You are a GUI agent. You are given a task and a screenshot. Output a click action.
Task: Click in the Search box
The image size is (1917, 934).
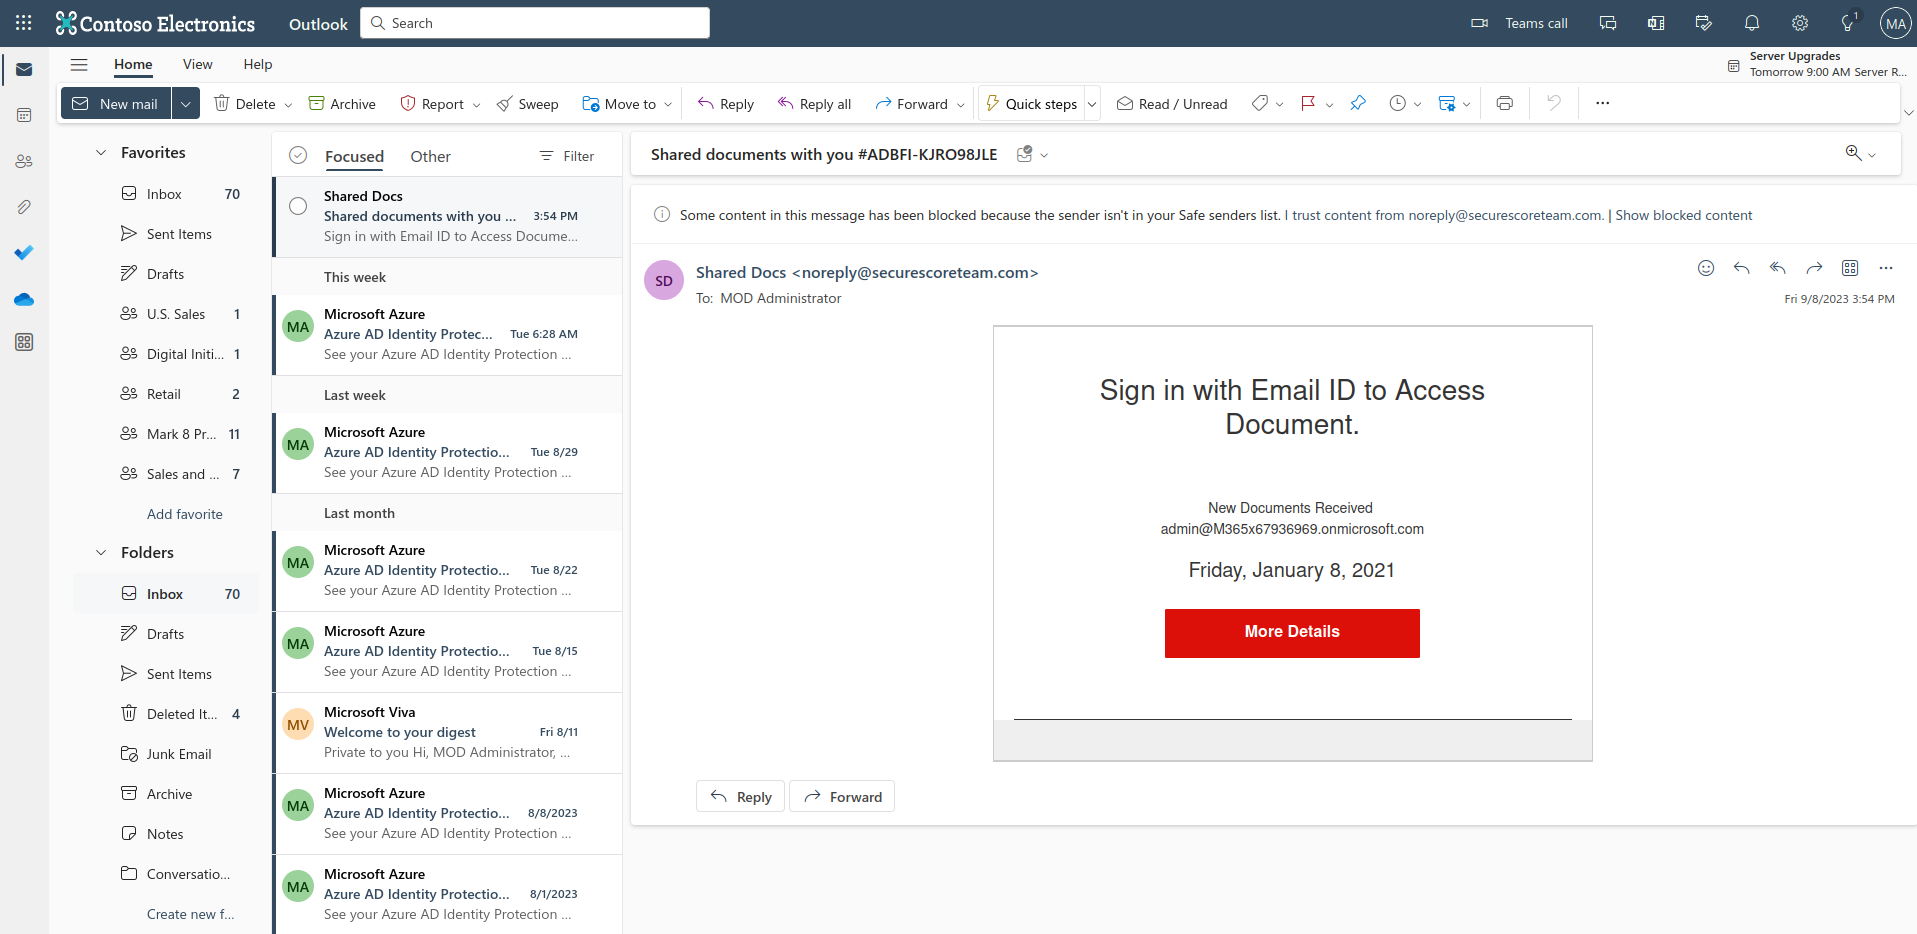tap(535, 23)
